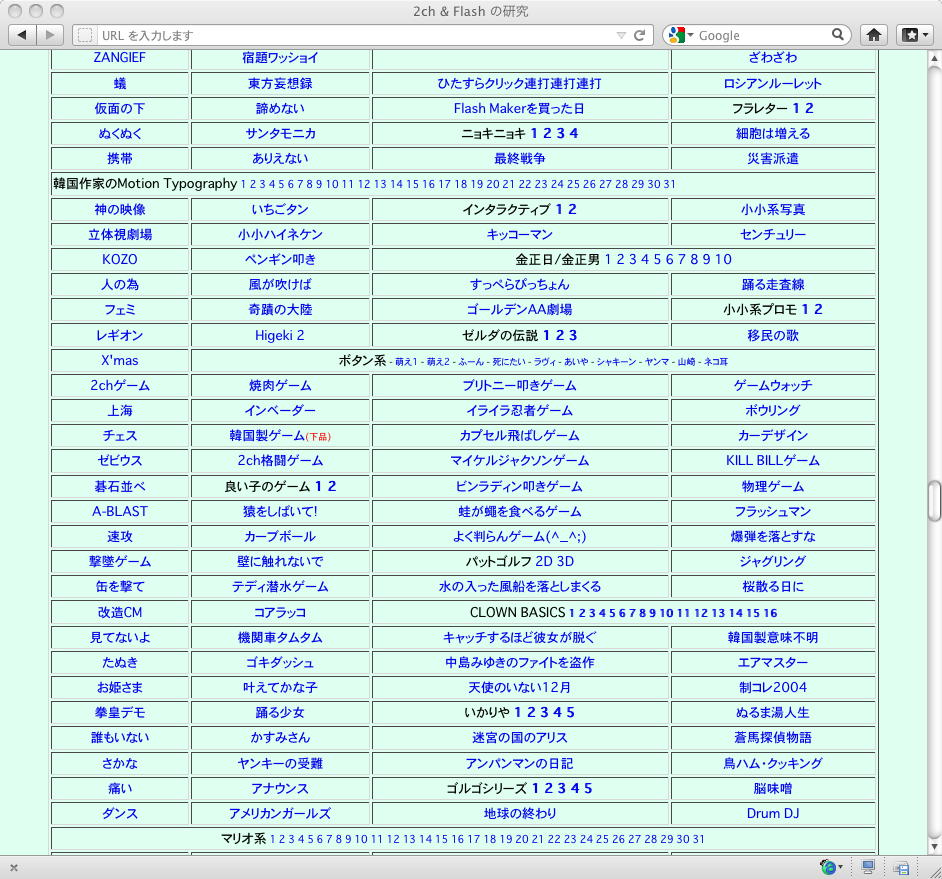Click the monitor icon in status bar
This screenshot has height=879, width=942.
(x=868, y=867)
